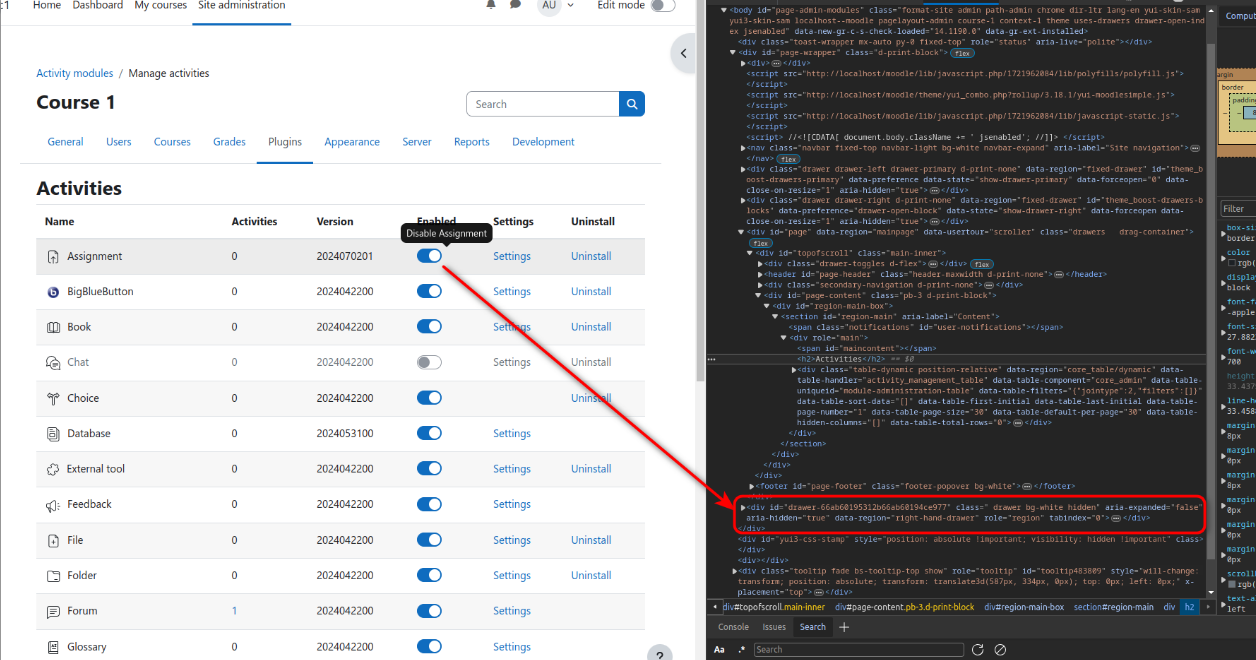Click the Database activity icon

coord(53,434)
